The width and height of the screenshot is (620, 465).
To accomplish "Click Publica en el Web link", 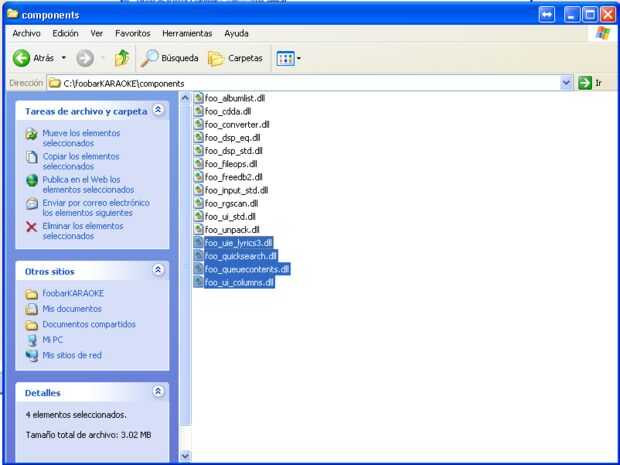I will [88, 185].
